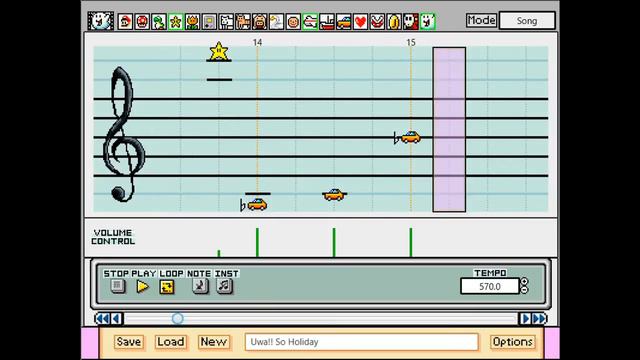The image size is (640, 360).
Task: Step forward one with right arrow
Action: coord(525,318)
